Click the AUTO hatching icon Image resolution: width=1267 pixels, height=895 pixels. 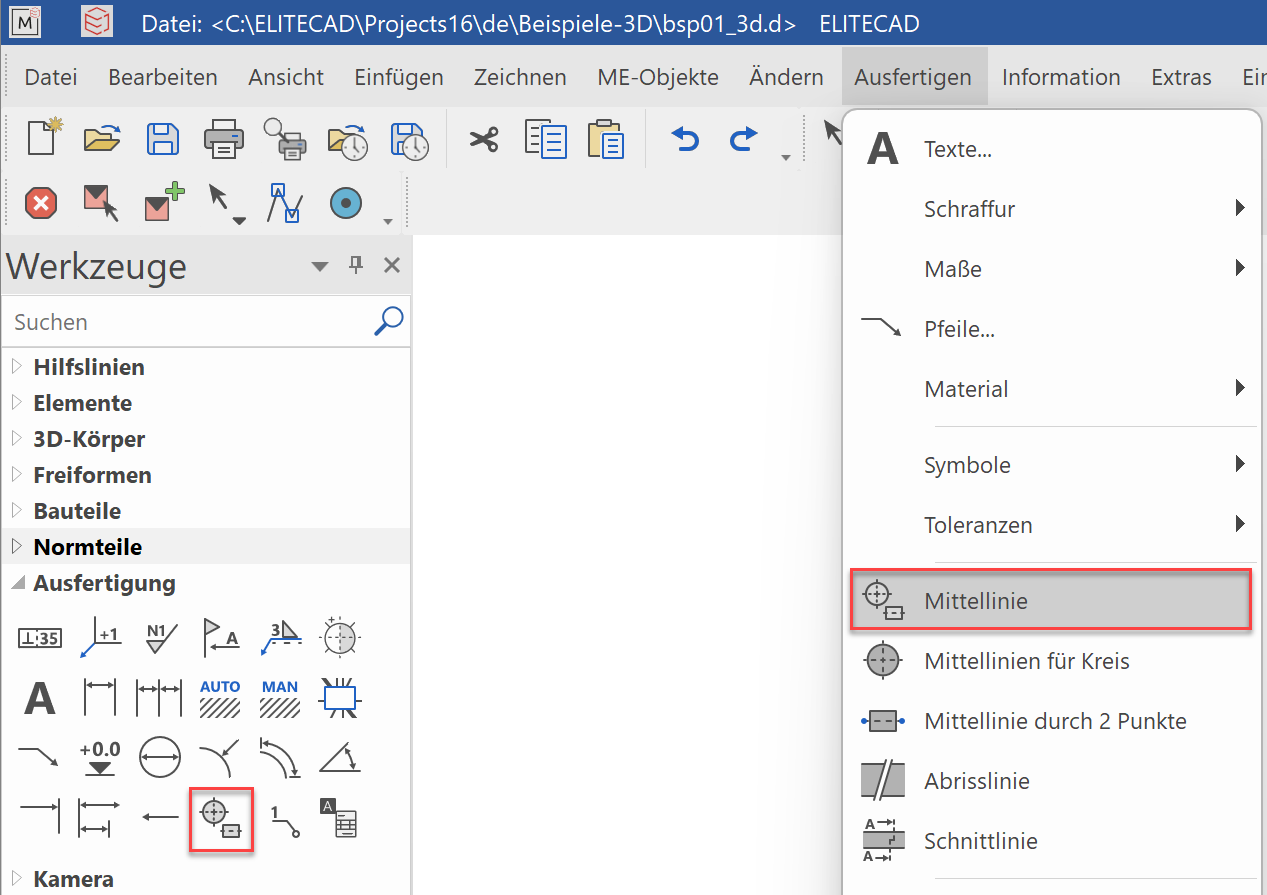(220, 698)
